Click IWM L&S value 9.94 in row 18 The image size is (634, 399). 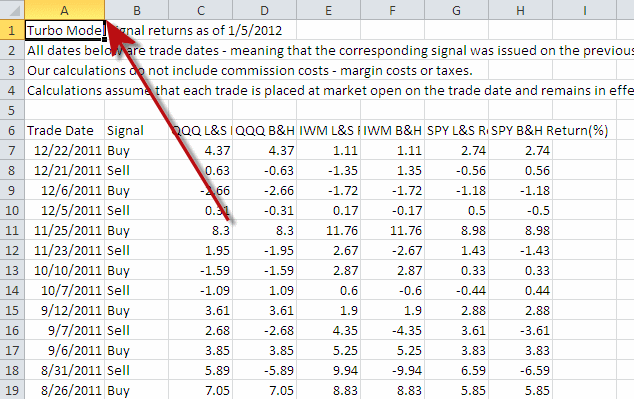[328, 370]
